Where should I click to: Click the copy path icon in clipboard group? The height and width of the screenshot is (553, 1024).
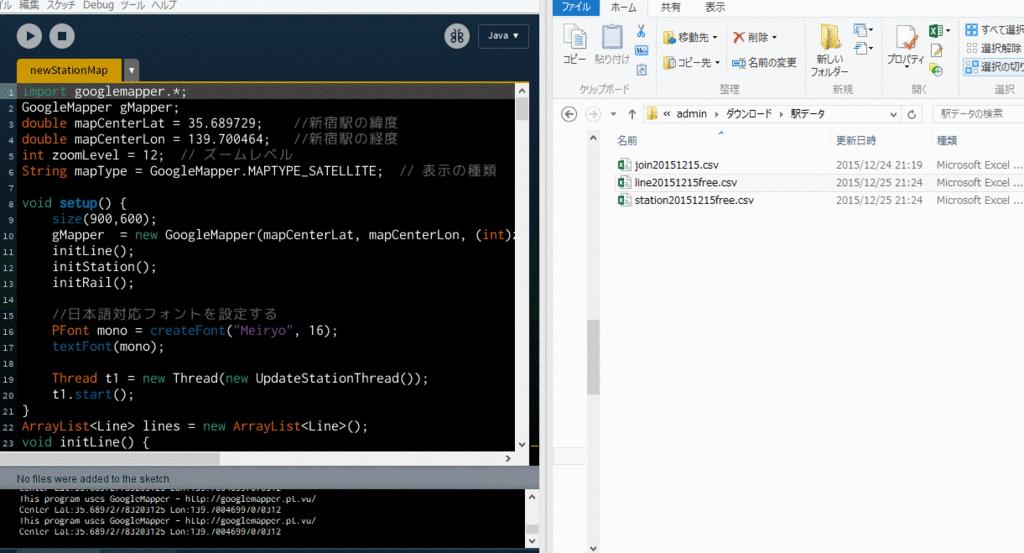(641, 50)
